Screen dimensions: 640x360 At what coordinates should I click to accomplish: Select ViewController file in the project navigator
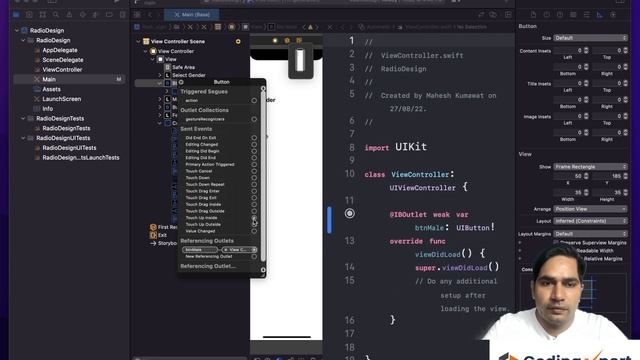(x=62, y=70)
